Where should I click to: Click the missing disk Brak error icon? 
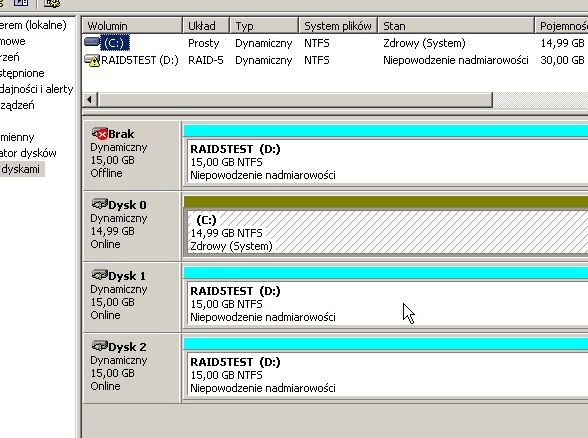[x=99, y=133]
